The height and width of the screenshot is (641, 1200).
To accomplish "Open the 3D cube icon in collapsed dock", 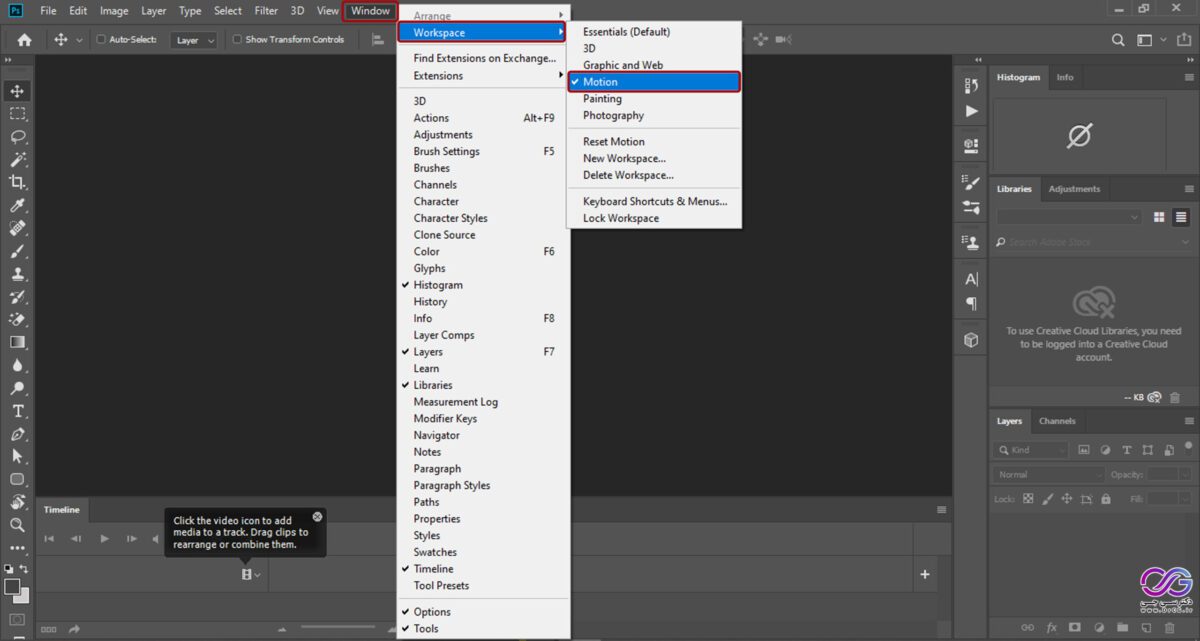I will click(971, 340).
